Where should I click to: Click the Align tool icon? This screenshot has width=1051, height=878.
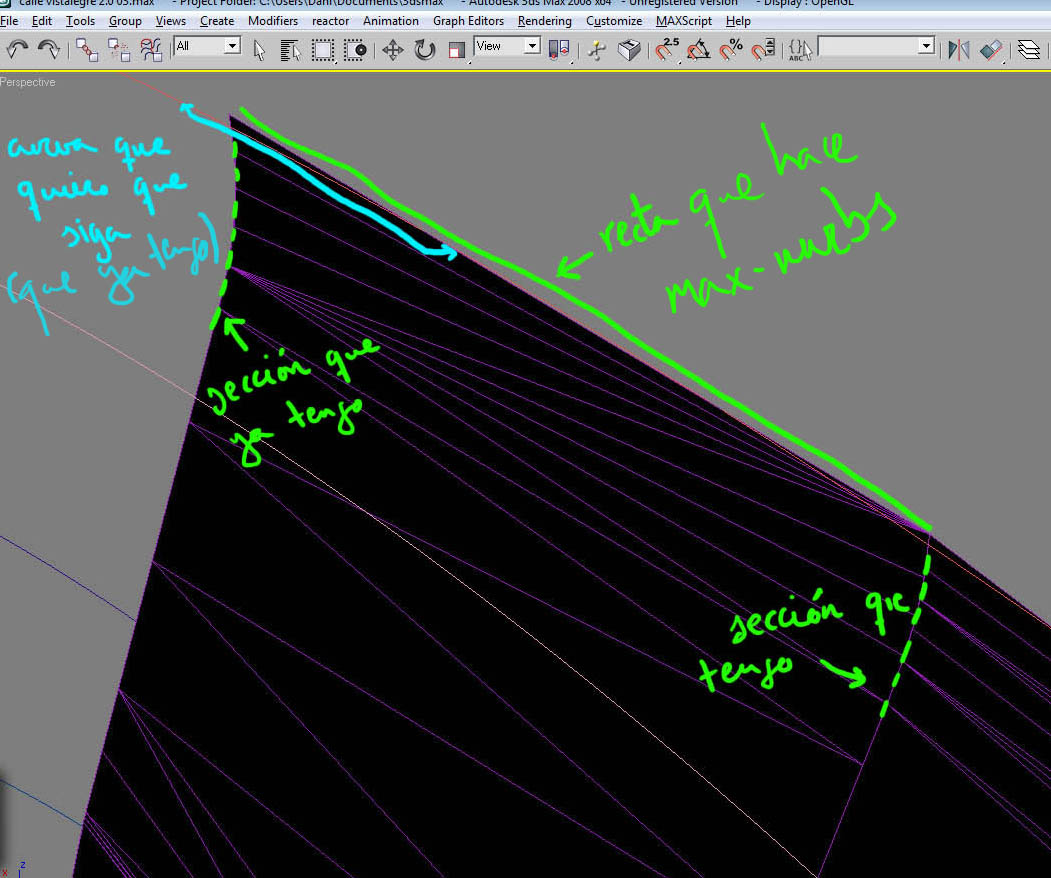click(991, 50)
